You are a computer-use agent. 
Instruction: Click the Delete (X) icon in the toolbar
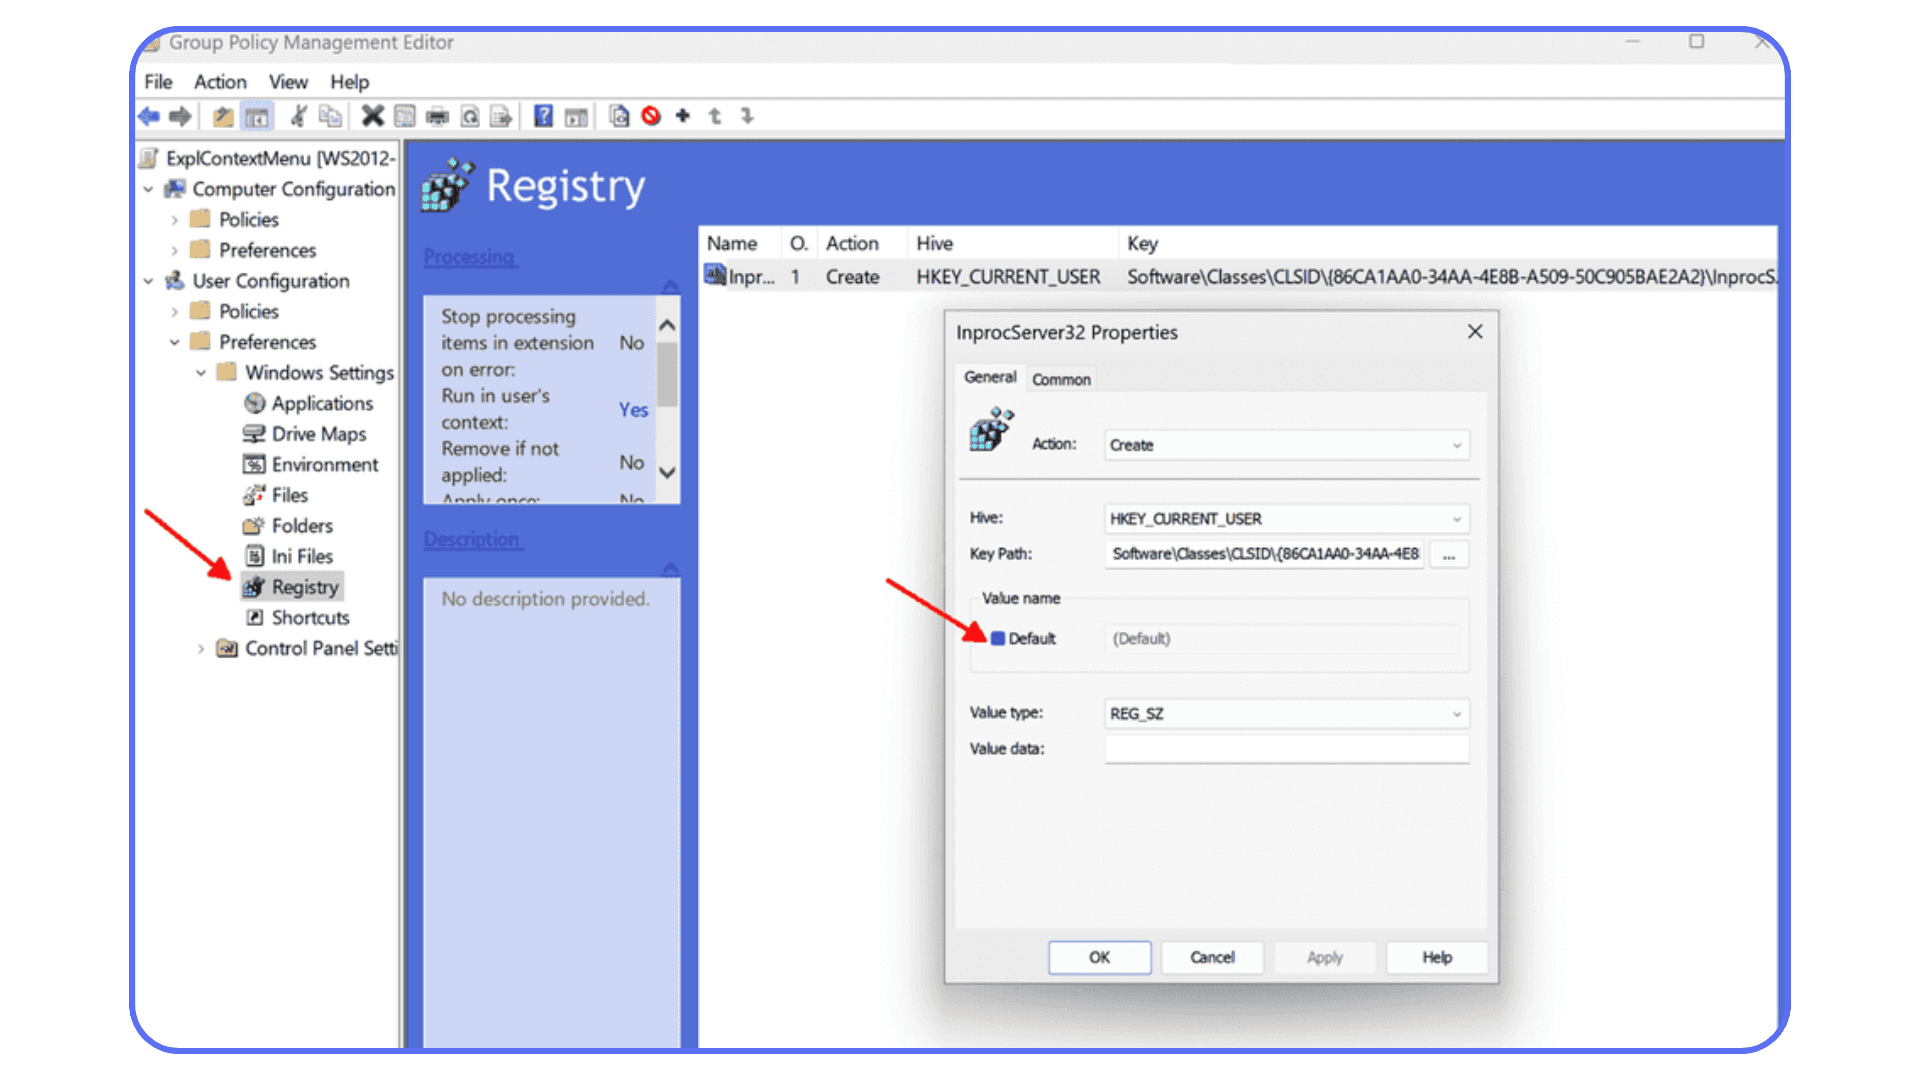(x=372, y=116)
